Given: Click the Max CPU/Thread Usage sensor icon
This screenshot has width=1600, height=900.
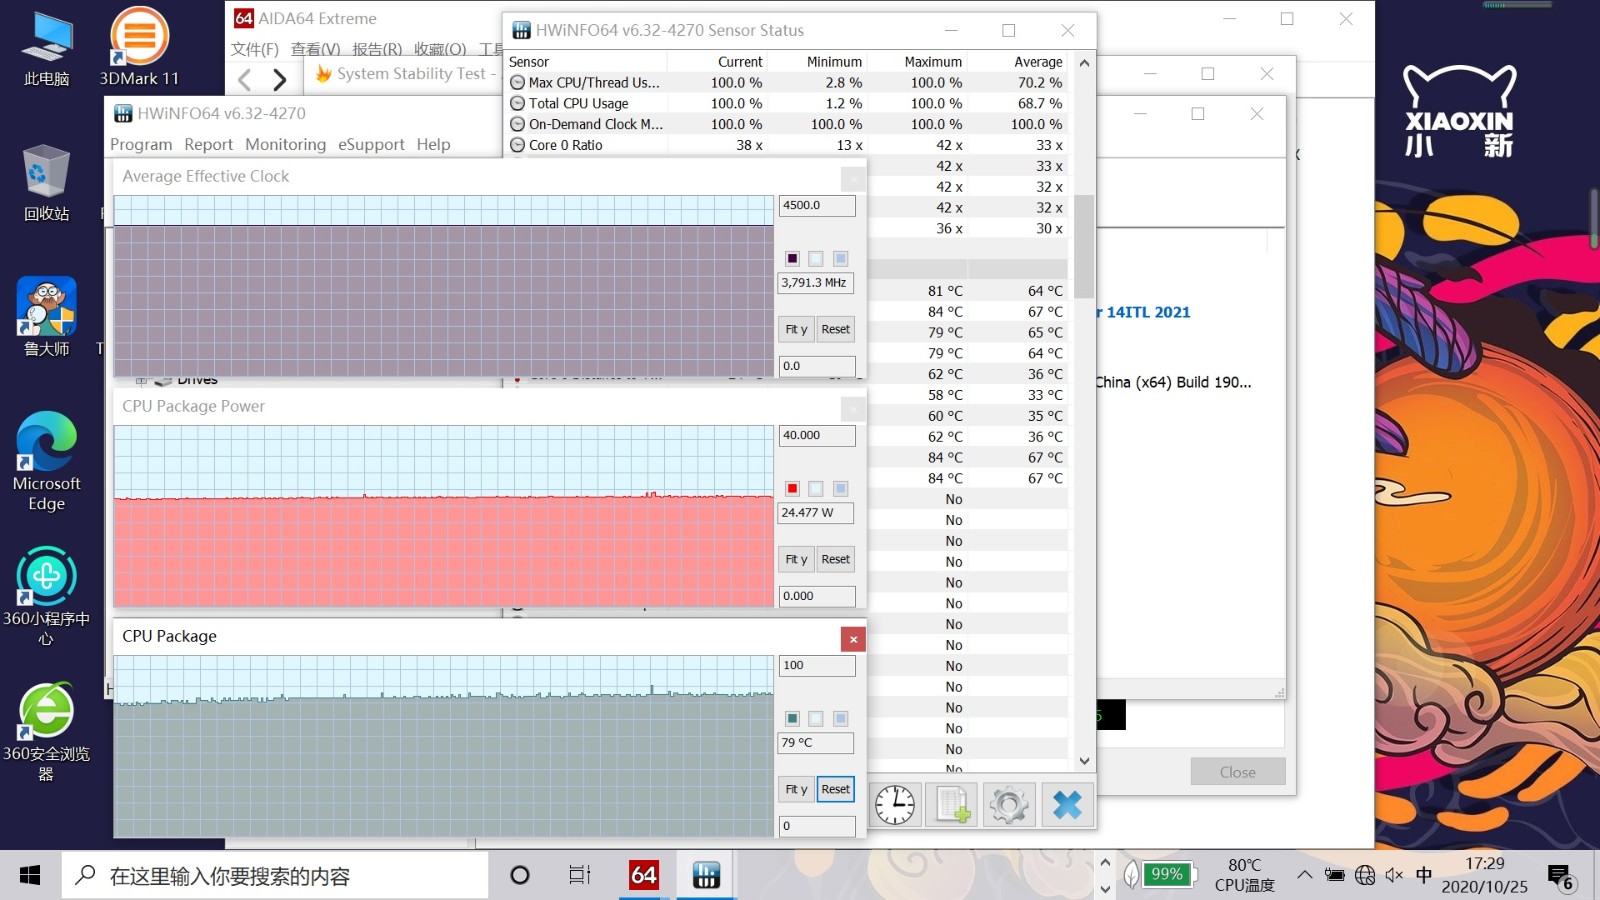Looking at the screenshot, I should point(517,83).
